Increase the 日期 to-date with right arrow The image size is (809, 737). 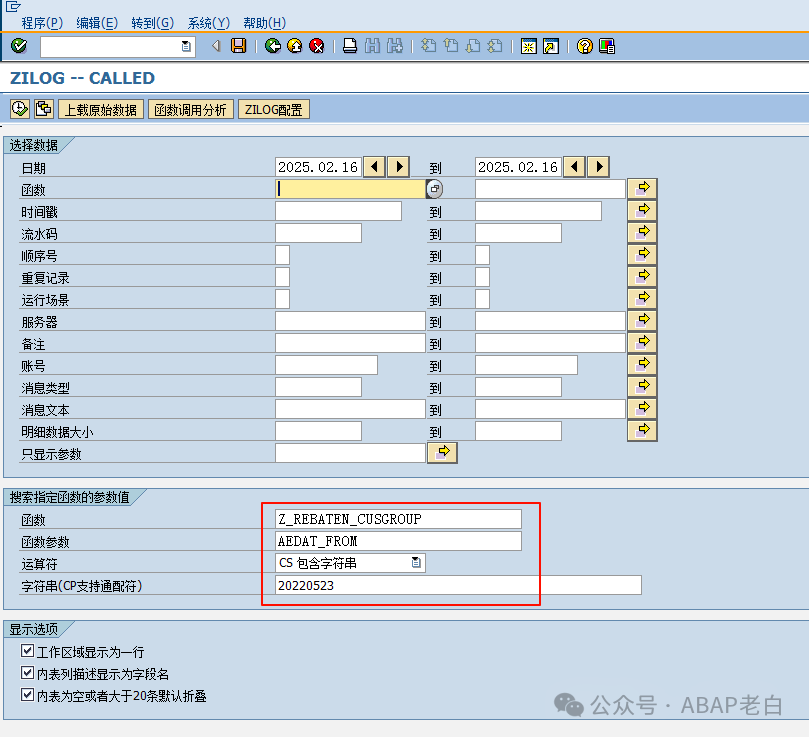(x=598, y=167)
